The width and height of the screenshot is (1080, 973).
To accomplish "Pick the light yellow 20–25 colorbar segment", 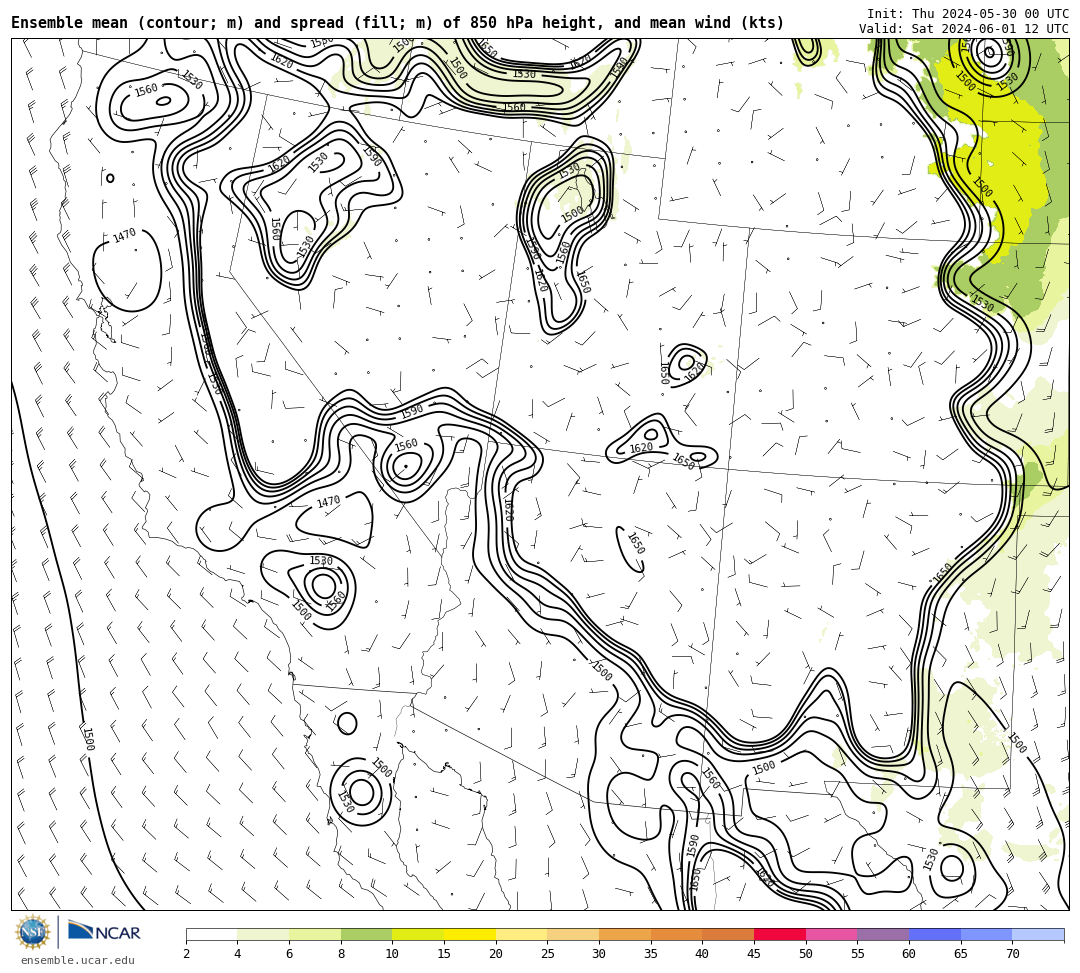I will [x=521, y=934].
